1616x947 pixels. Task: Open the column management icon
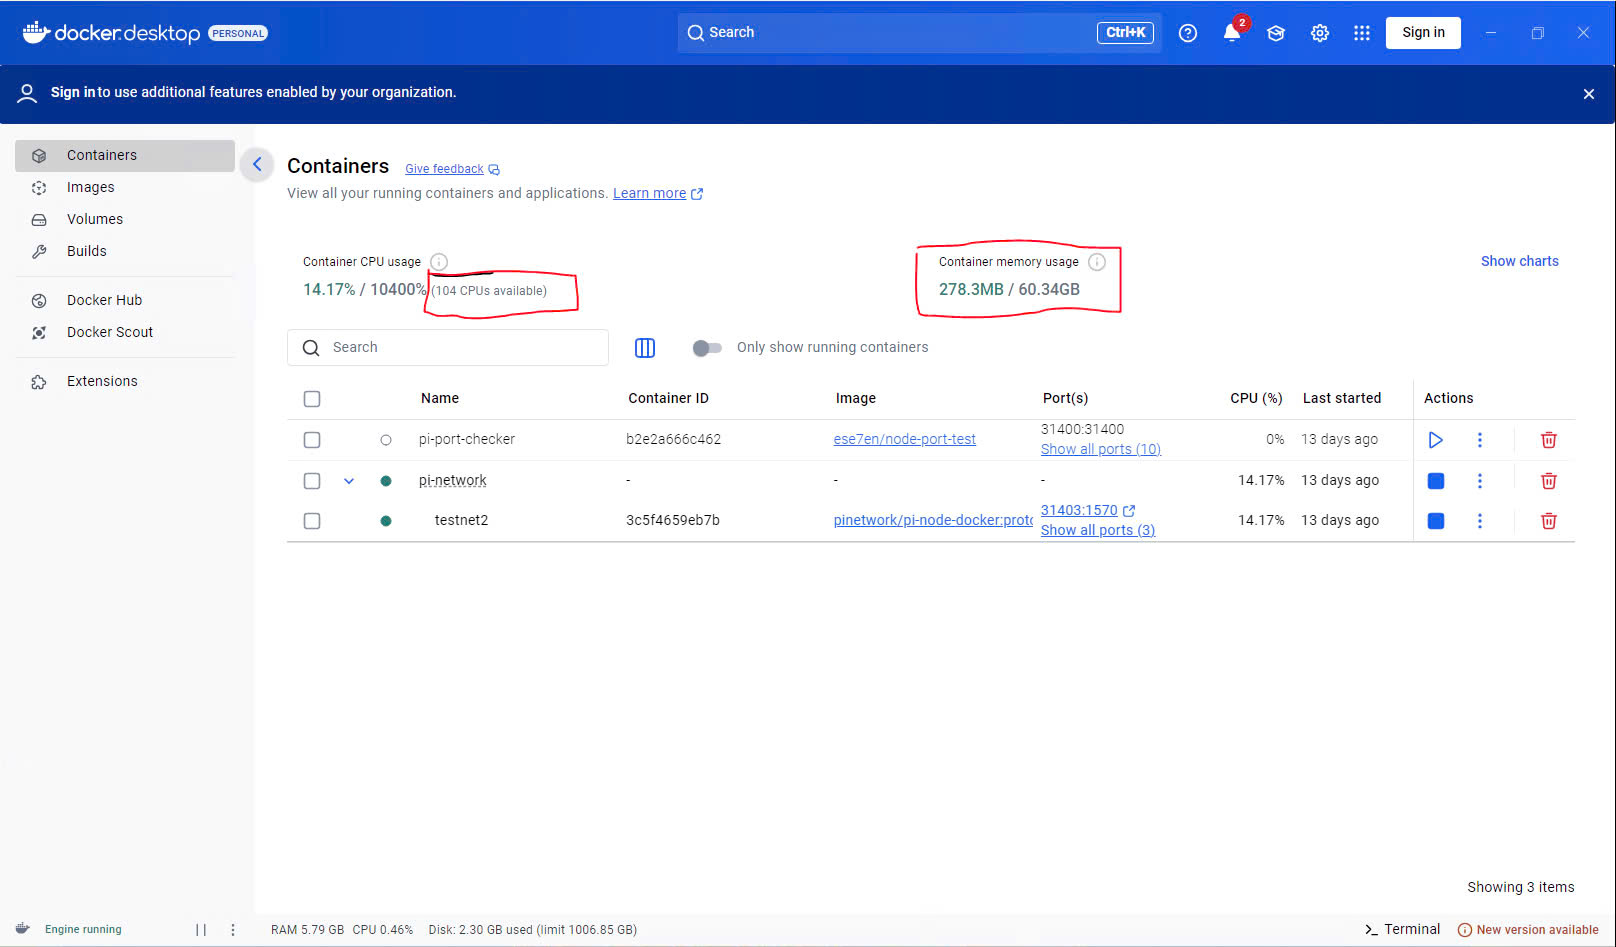coord(645,348)
